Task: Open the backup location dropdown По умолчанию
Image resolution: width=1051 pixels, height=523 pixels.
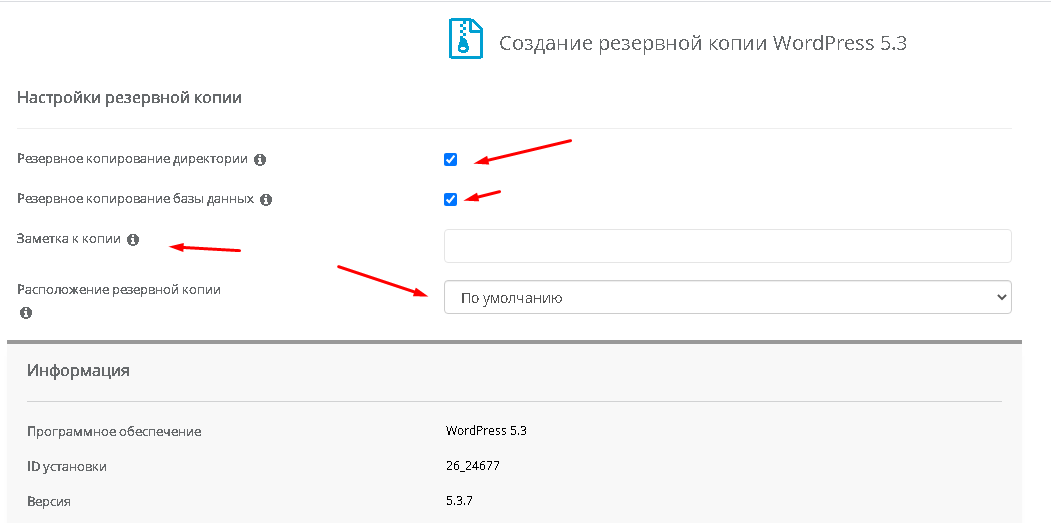Action: pos(727,297)
